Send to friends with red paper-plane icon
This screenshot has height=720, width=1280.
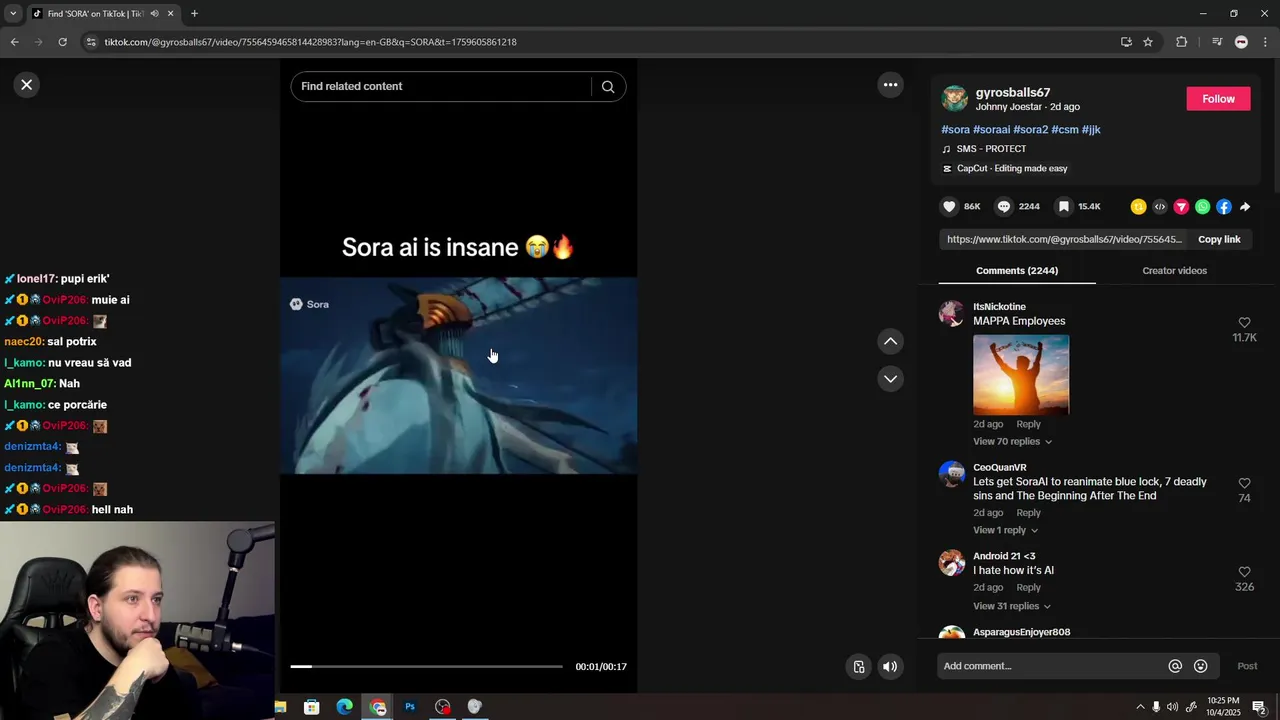[1181, 207]
